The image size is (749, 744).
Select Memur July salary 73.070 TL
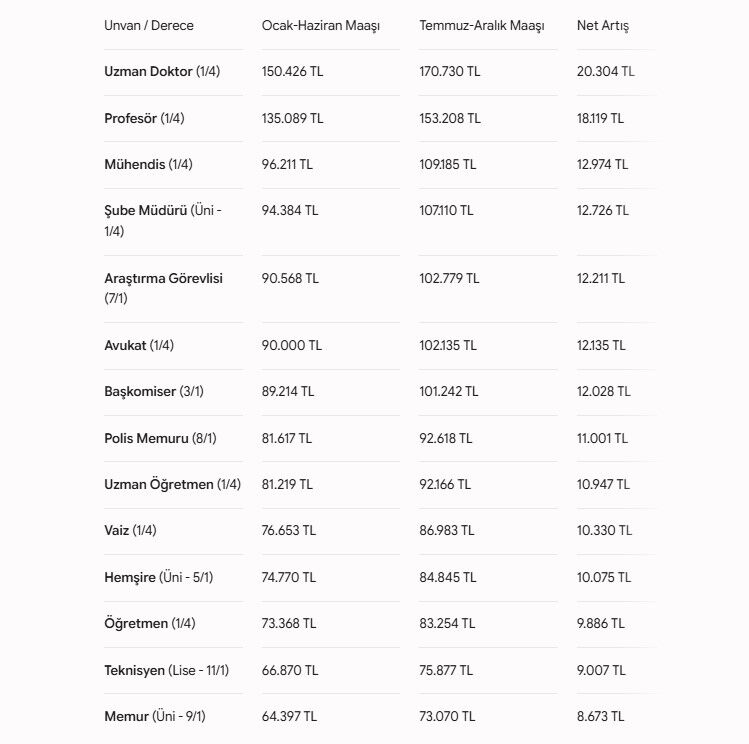point(447,716)
